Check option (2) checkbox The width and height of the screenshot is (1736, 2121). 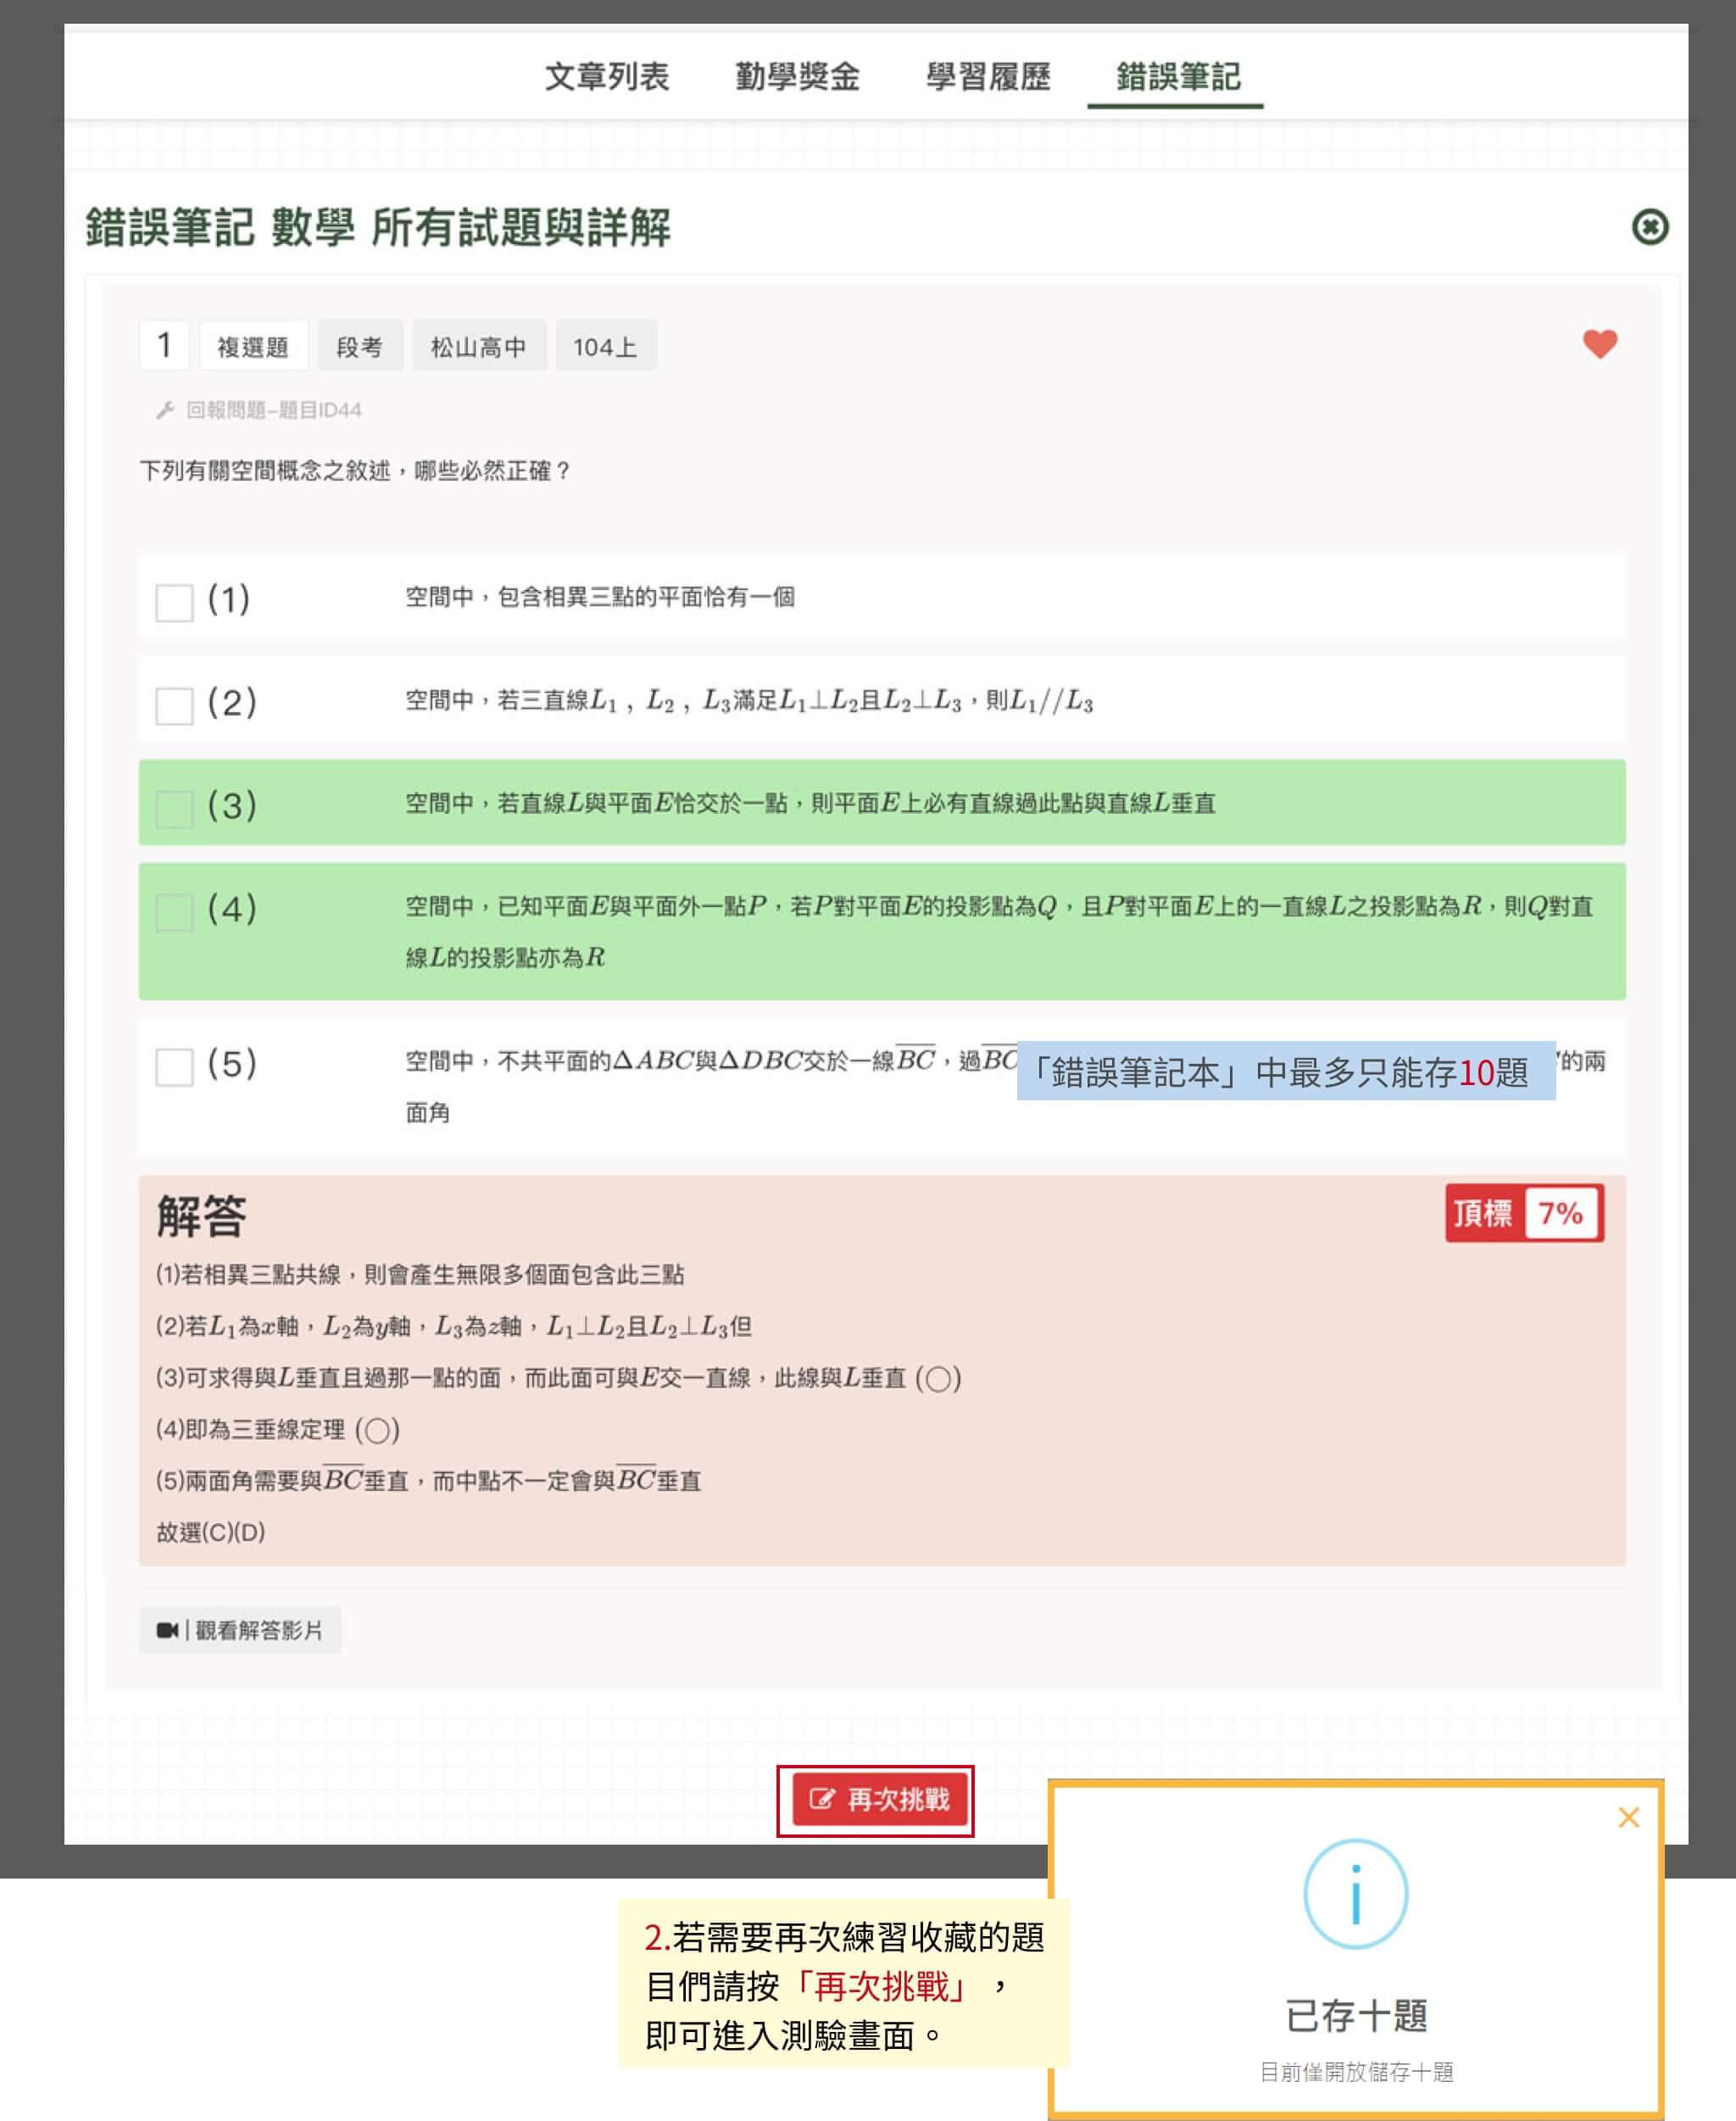pos(174,705)
